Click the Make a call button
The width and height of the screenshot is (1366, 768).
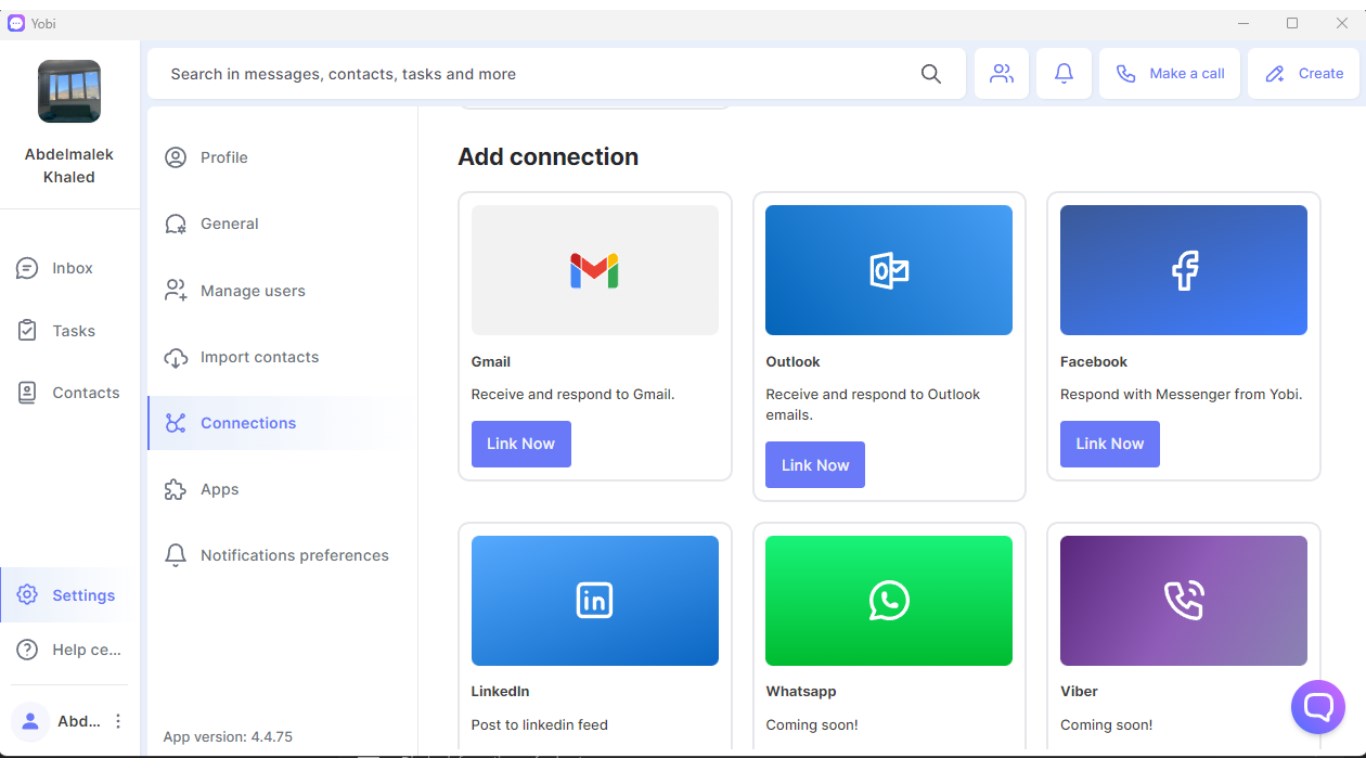[x=1170, y=73]
